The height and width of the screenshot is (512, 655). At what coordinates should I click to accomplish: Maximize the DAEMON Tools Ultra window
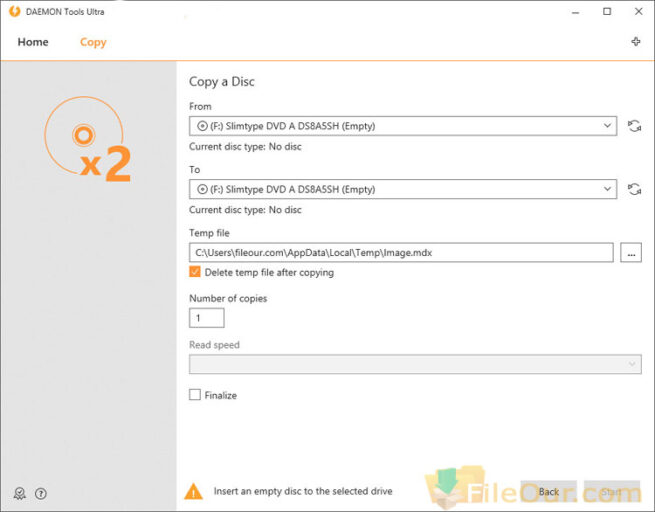[x=607, y=12]
